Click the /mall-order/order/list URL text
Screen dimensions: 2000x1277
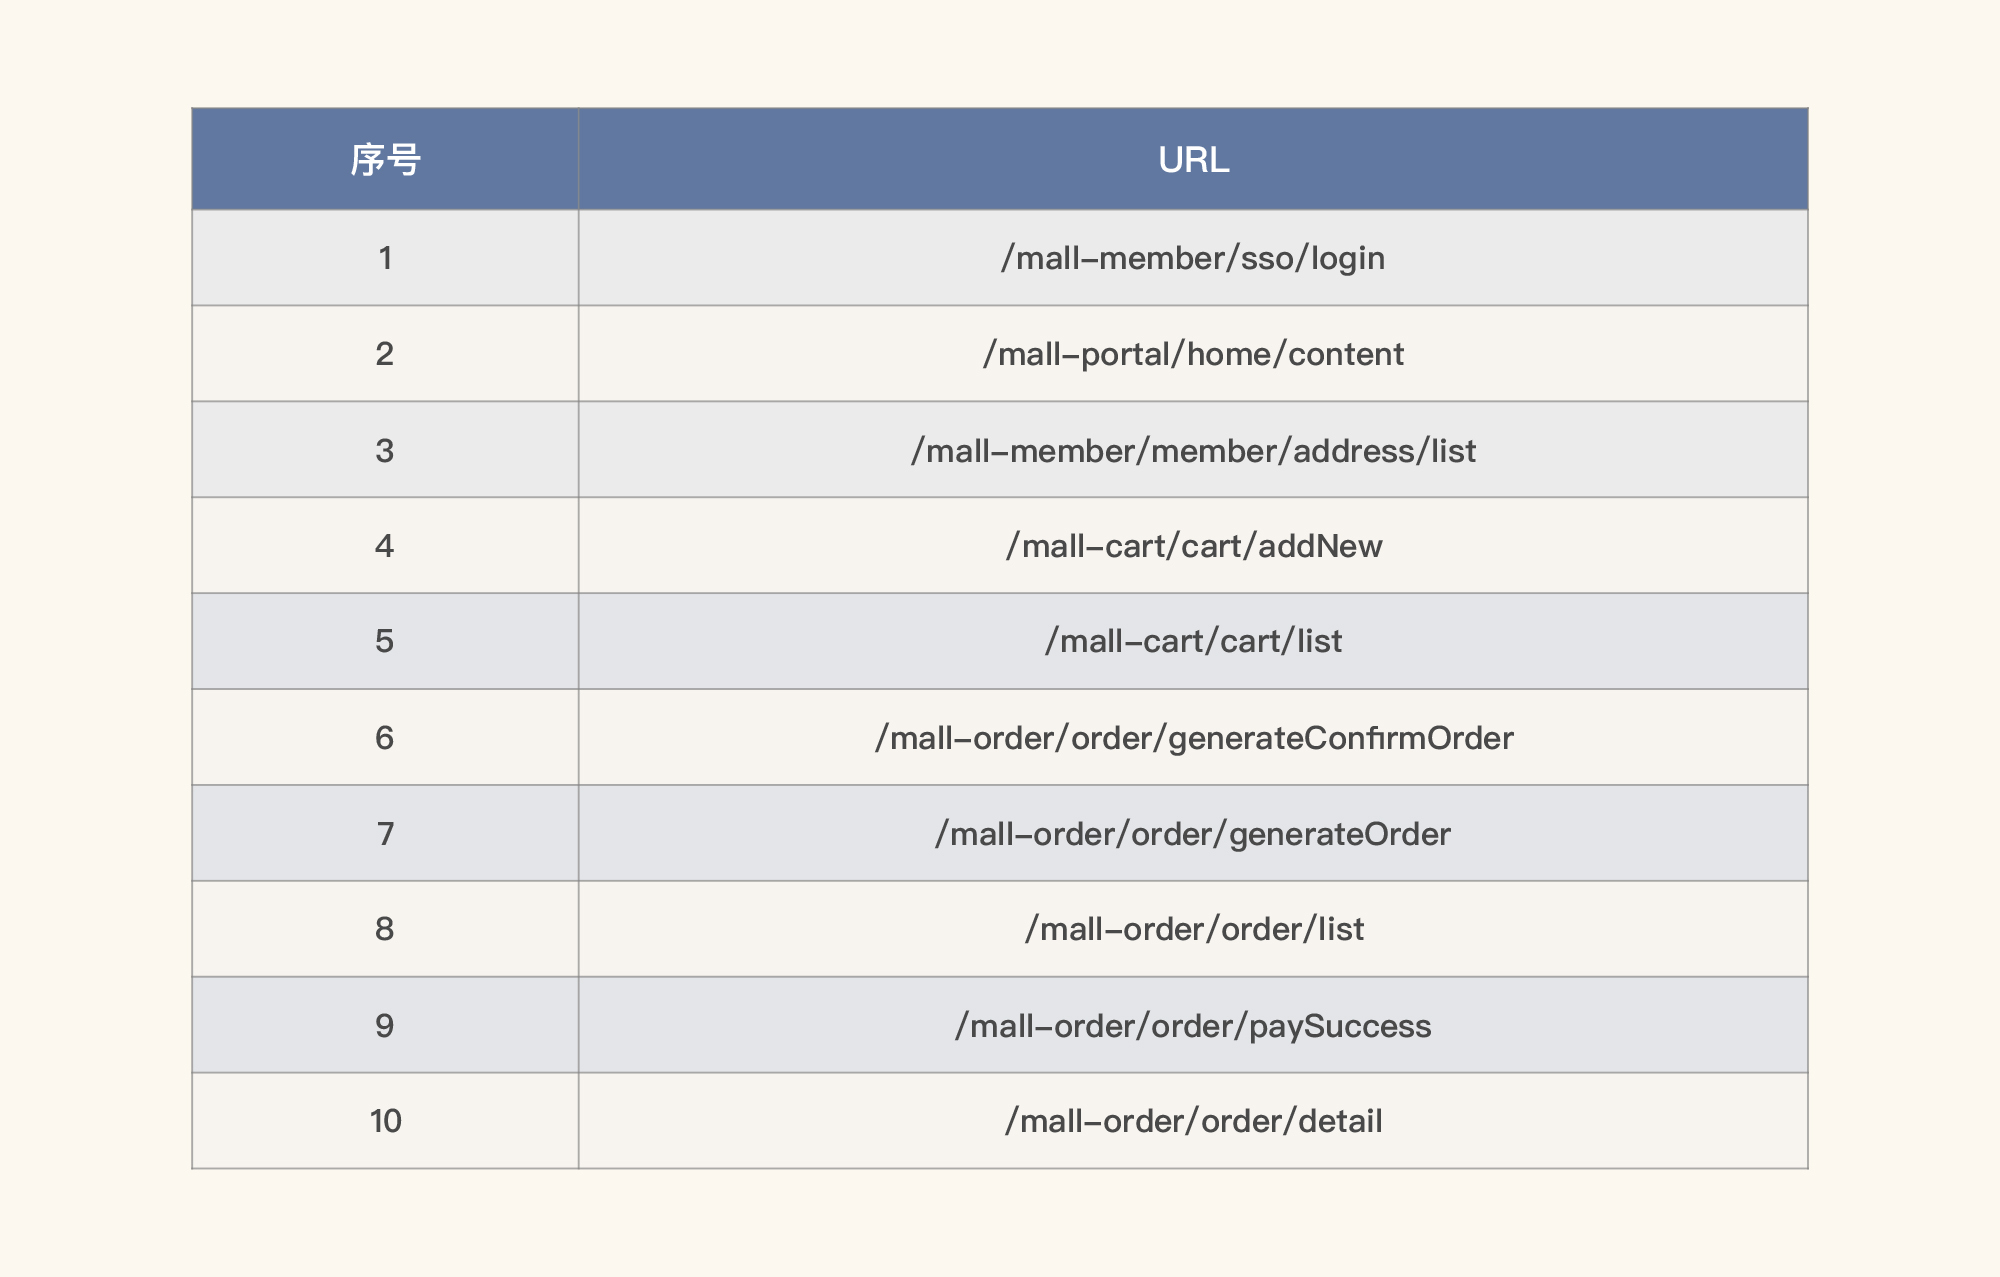(x=1193, y=930)
